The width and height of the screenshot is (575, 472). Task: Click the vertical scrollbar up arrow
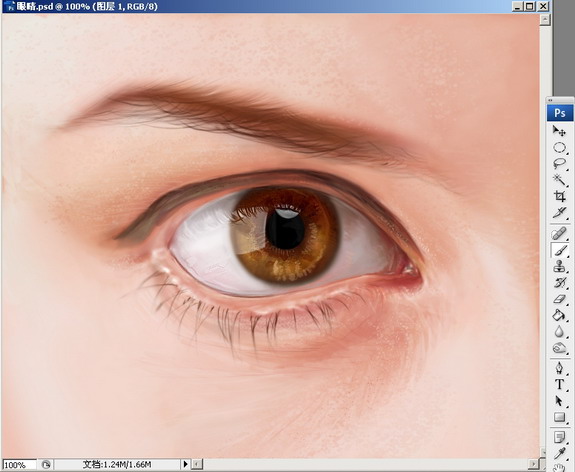[x=545, y=20]
